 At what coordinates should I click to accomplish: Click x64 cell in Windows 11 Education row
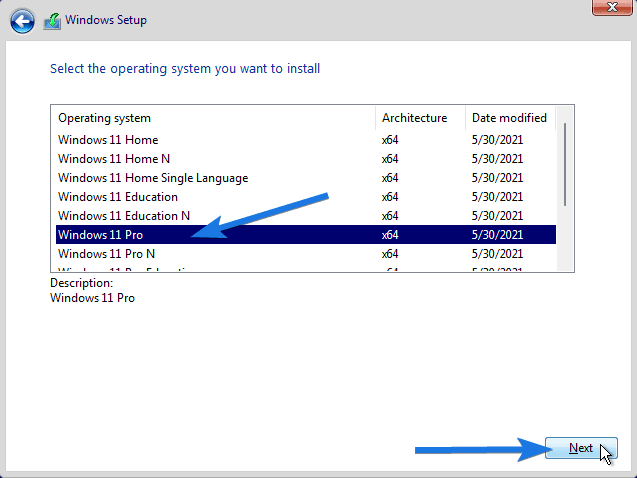tap(390, 197)
